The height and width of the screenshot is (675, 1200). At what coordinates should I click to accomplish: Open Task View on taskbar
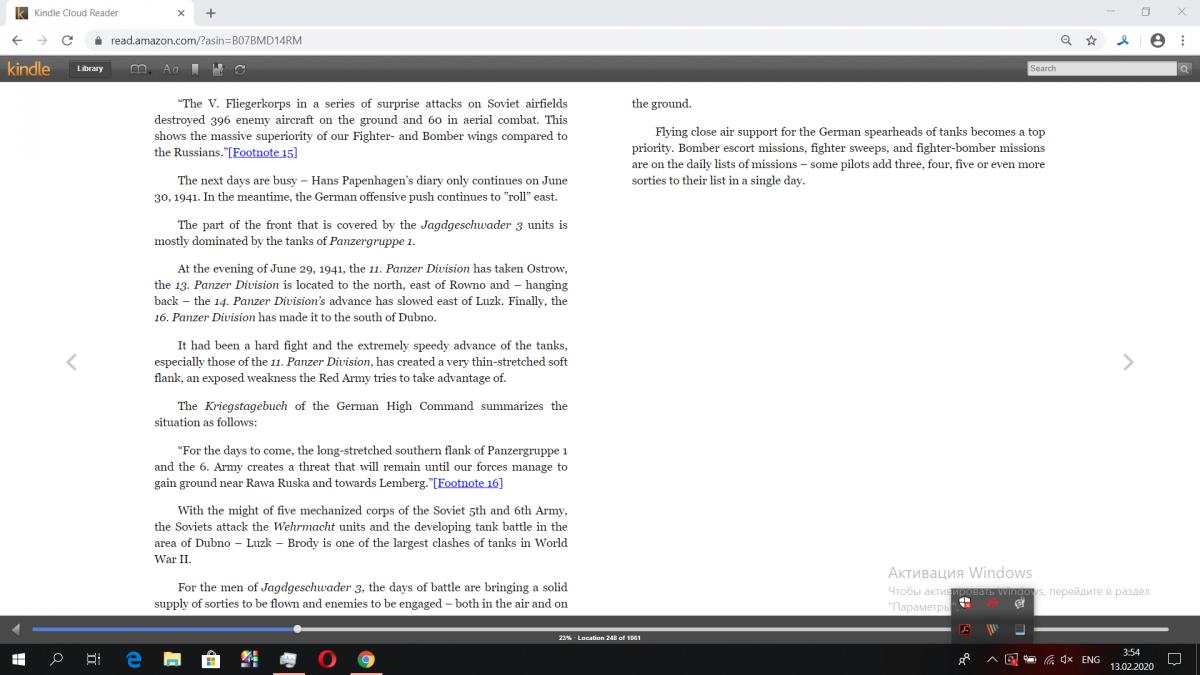(x=93, y=659)
